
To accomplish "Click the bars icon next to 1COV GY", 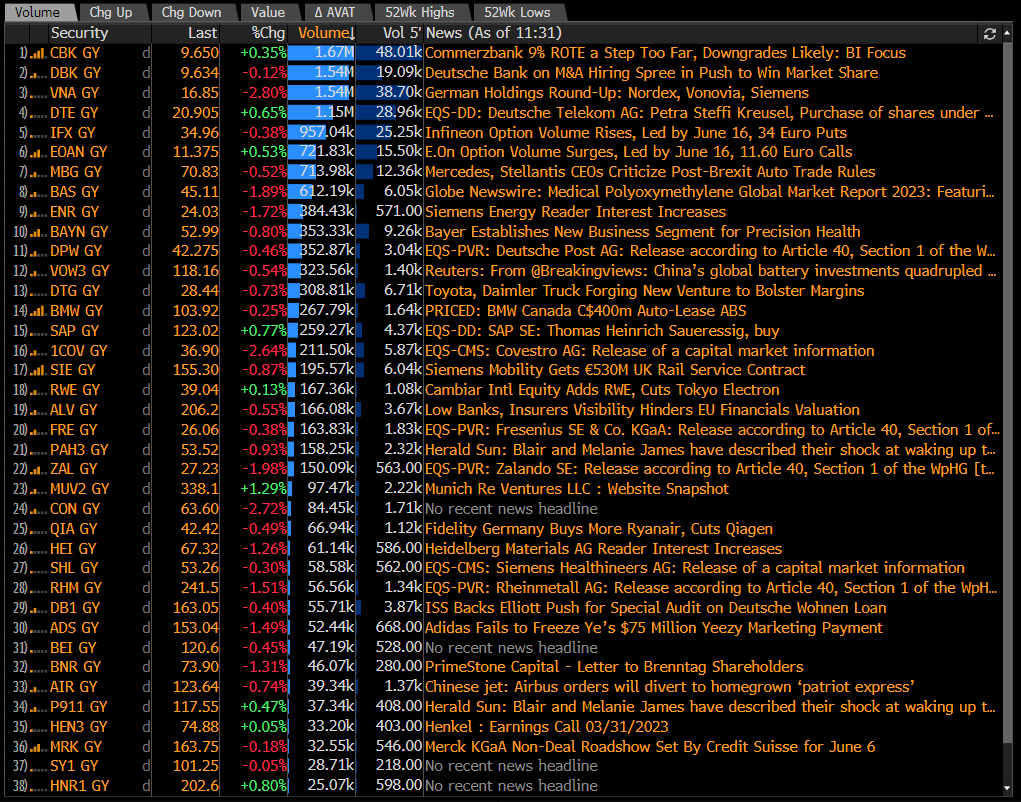I will [x=38, y=351].
